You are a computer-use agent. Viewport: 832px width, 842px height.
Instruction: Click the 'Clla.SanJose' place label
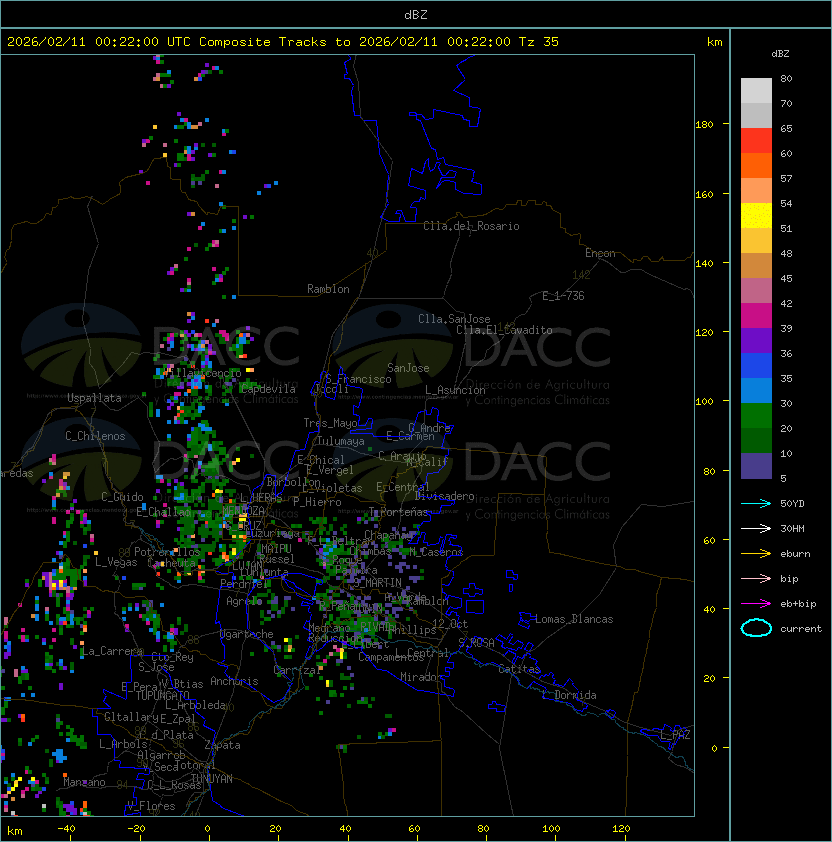[x=454, y=319]
